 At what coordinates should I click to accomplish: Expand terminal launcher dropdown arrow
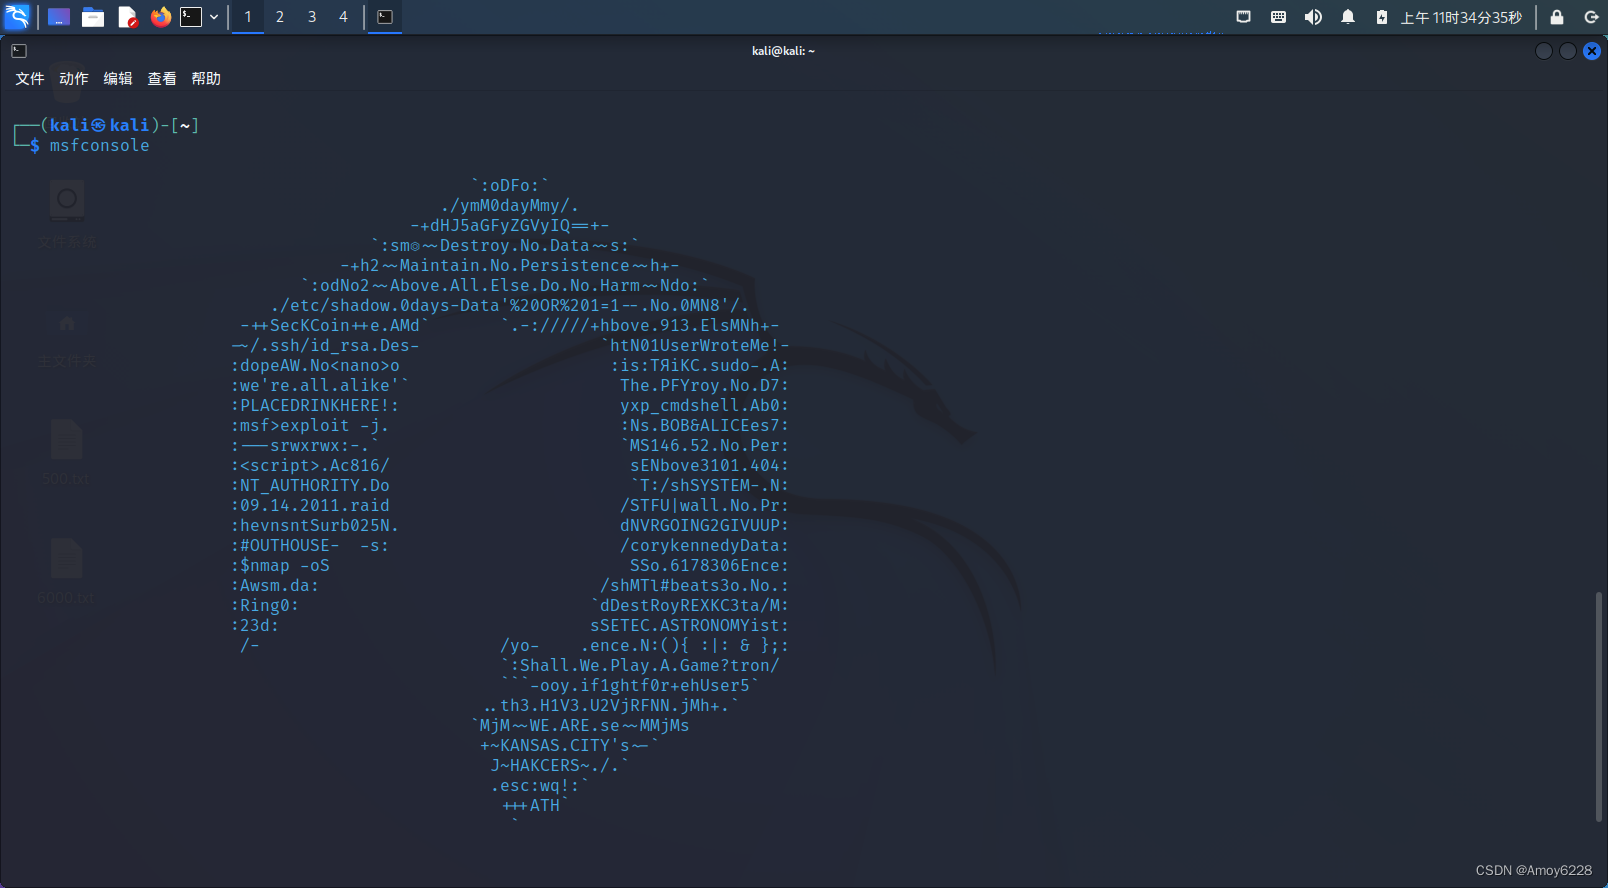214,17
